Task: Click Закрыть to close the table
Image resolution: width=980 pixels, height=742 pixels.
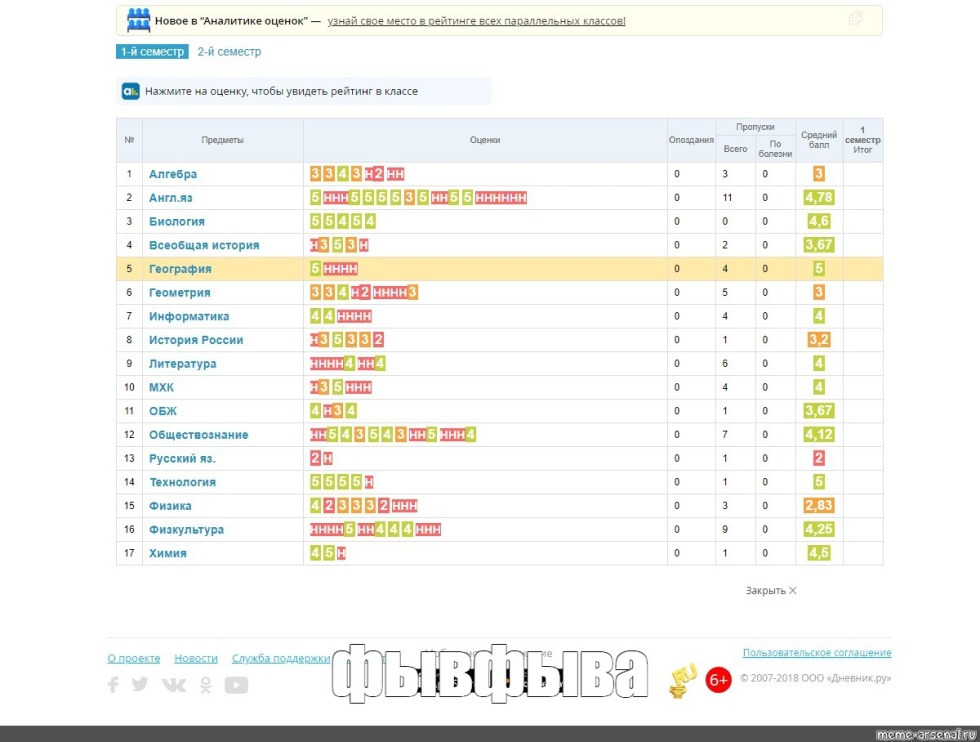Action: coord(770,591)
